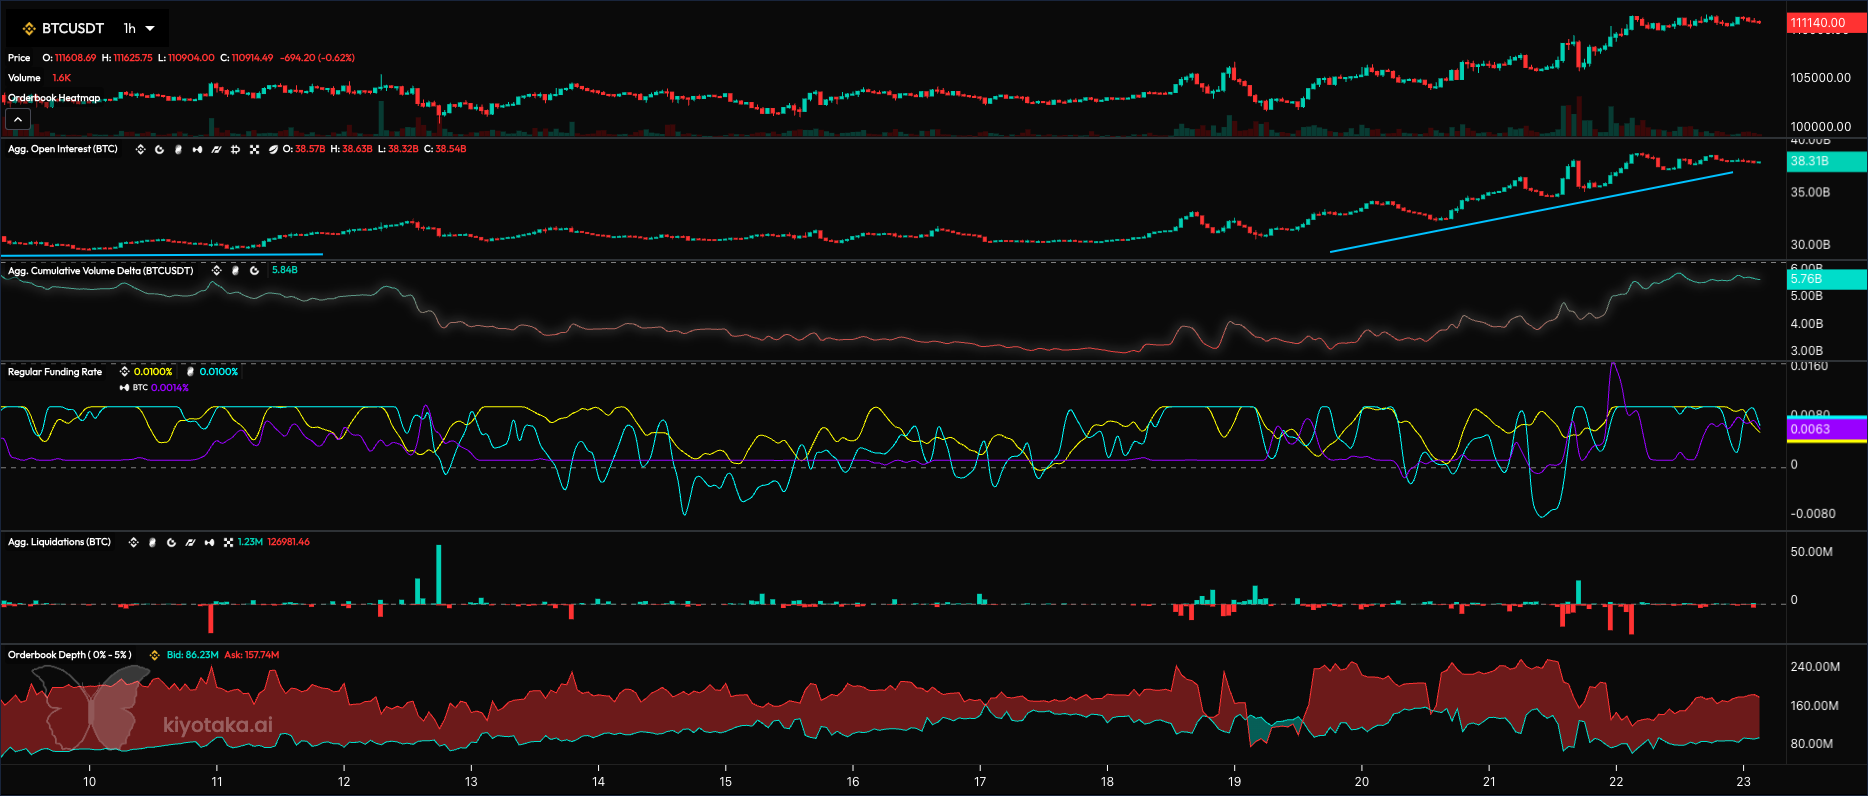
Task: Click the Bid: 86.23M depth value
Action: point(192,655)
